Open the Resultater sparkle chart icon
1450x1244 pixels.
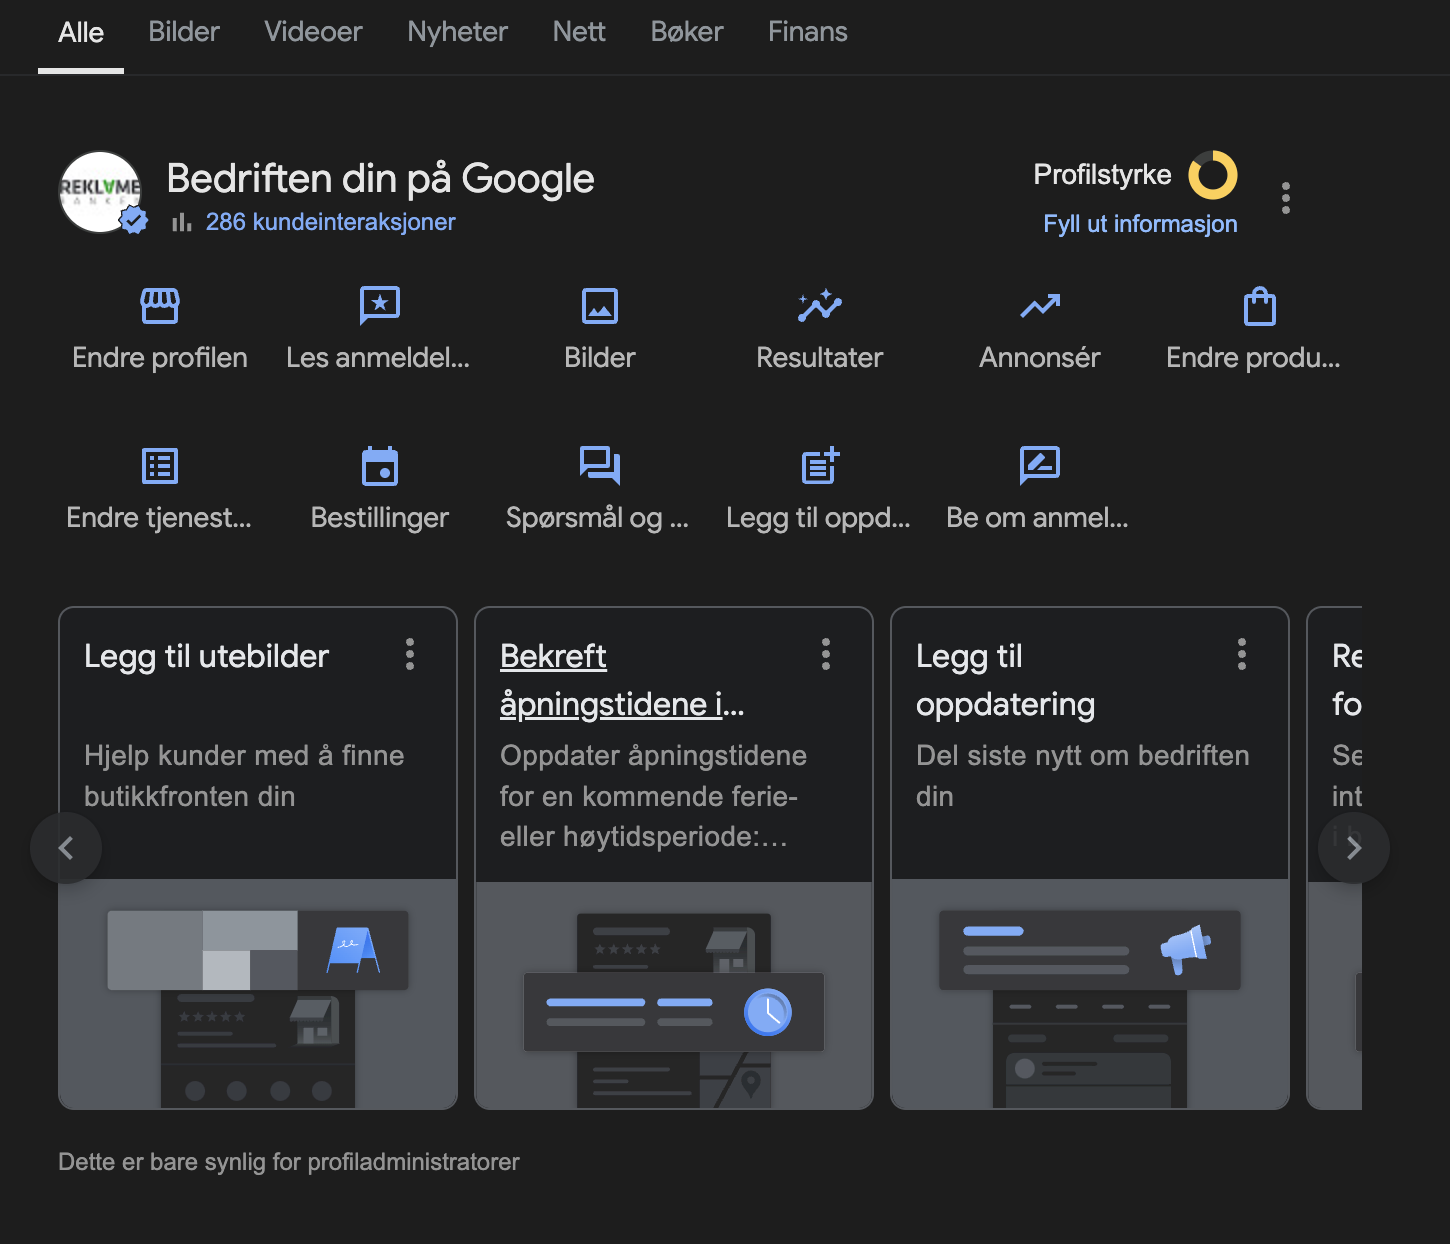819,306
